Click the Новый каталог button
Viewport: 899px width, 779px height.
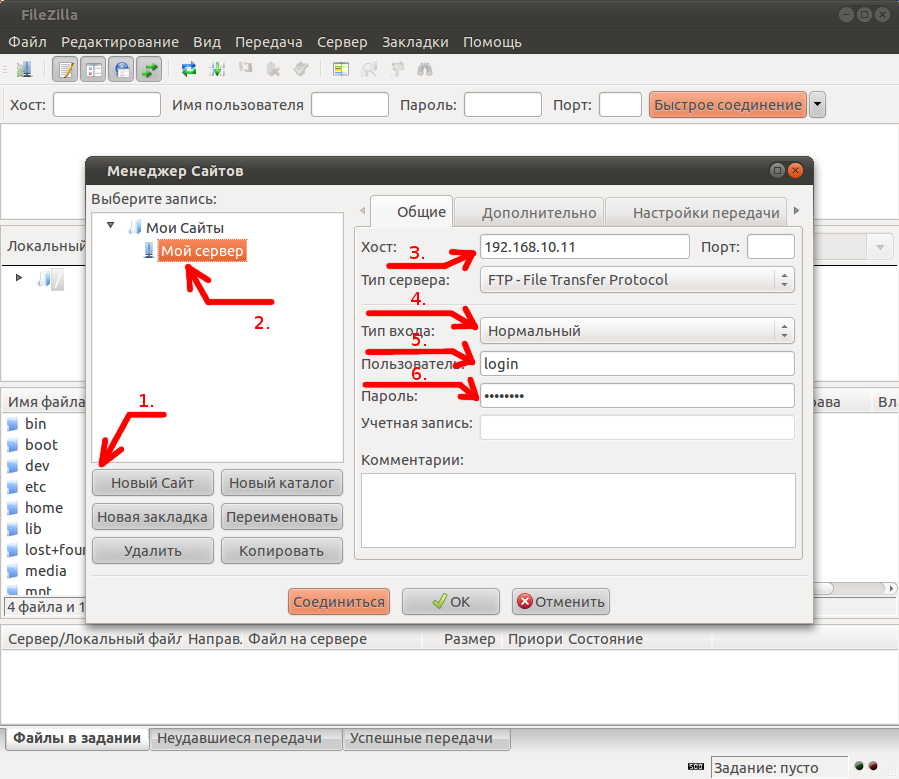[282, 483]
